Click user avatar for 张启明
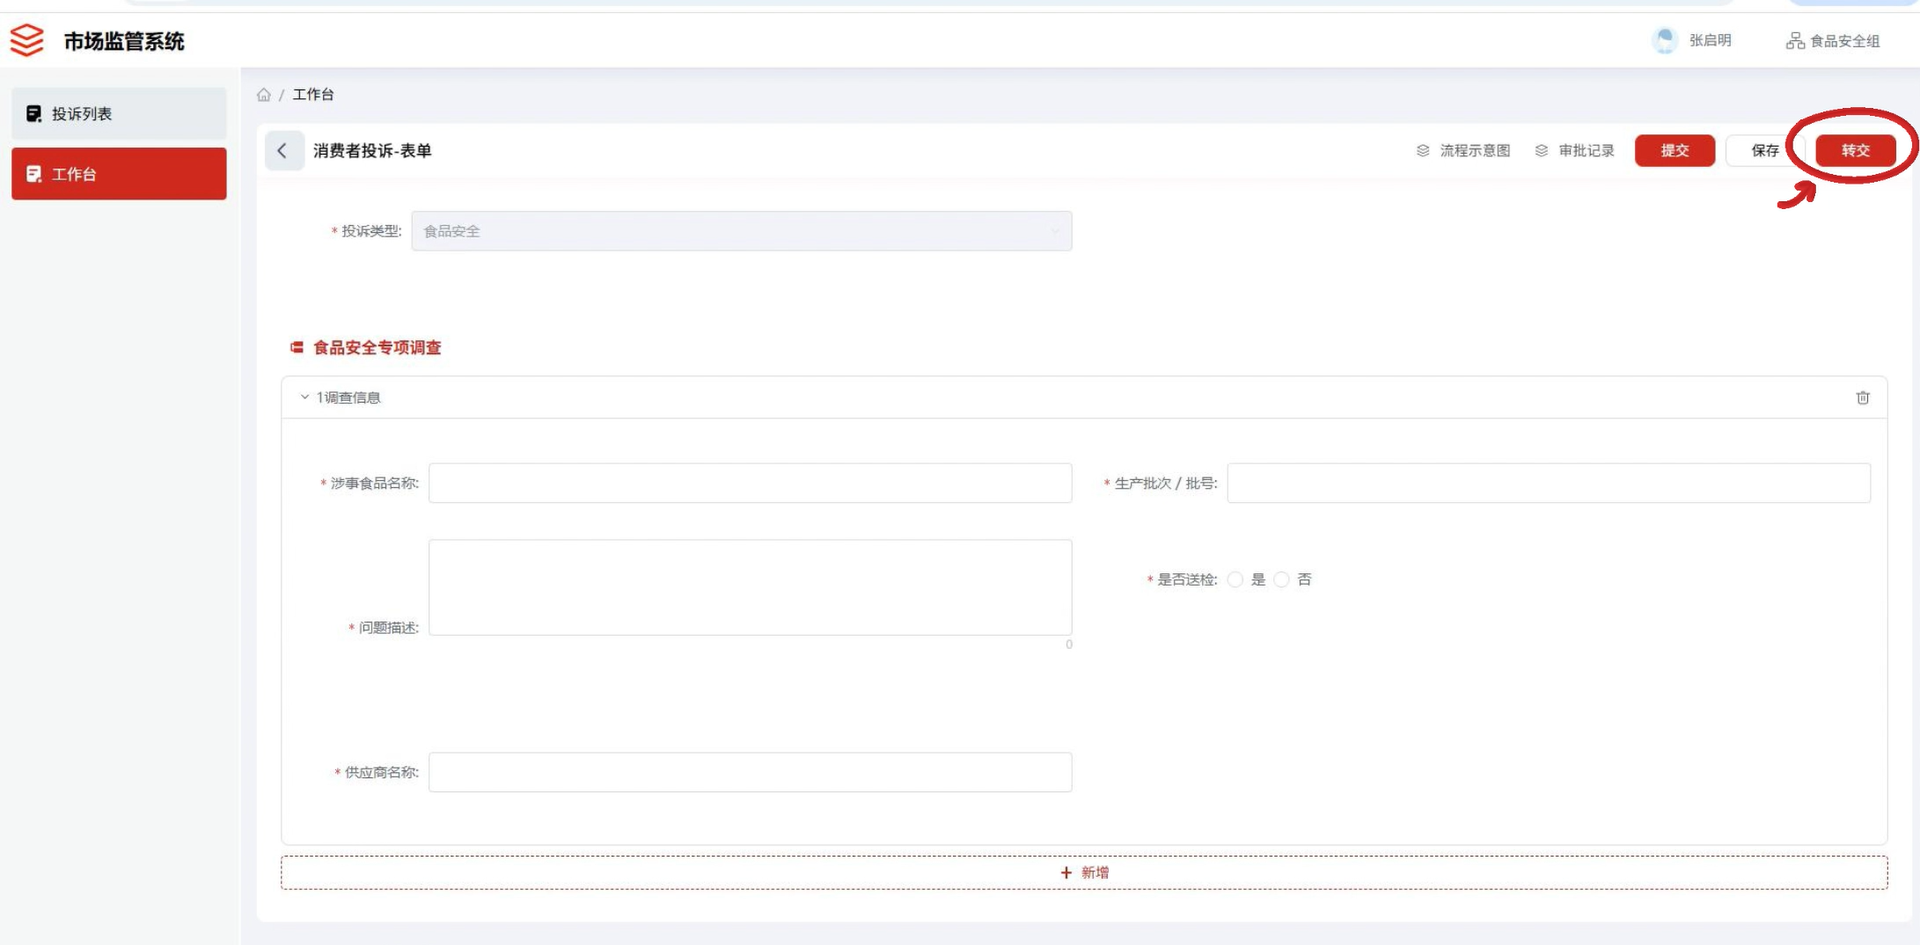 (x=1665, y=41)
